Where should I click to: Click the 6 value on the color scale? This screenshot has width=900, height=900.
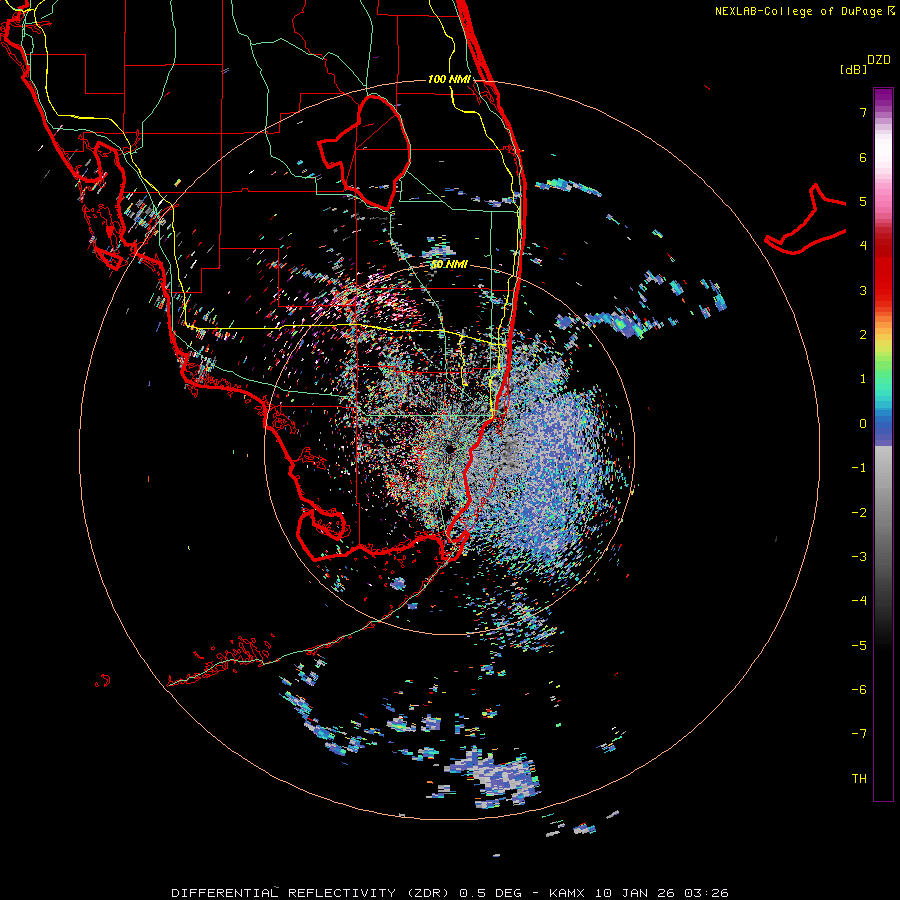[863, 157]
